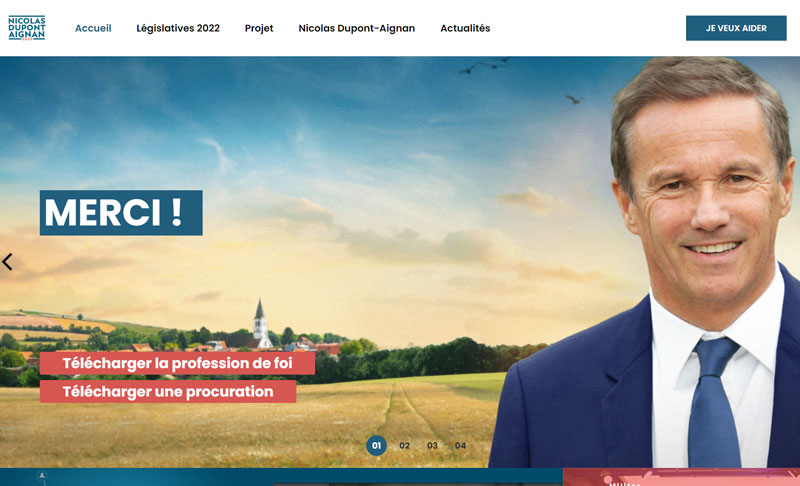Go to the Actualités section

point(465,29)
